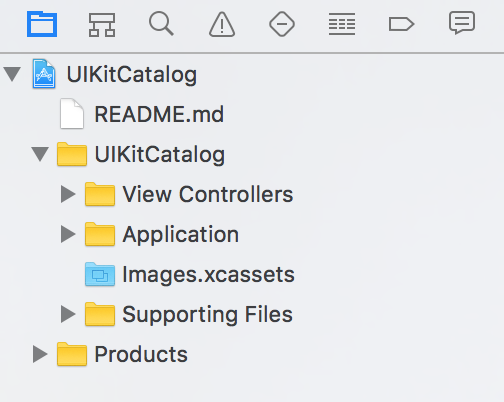Viewport: 504px width, 402px height.
Task: Expand the View Controllers group
Action: (68, 194)
